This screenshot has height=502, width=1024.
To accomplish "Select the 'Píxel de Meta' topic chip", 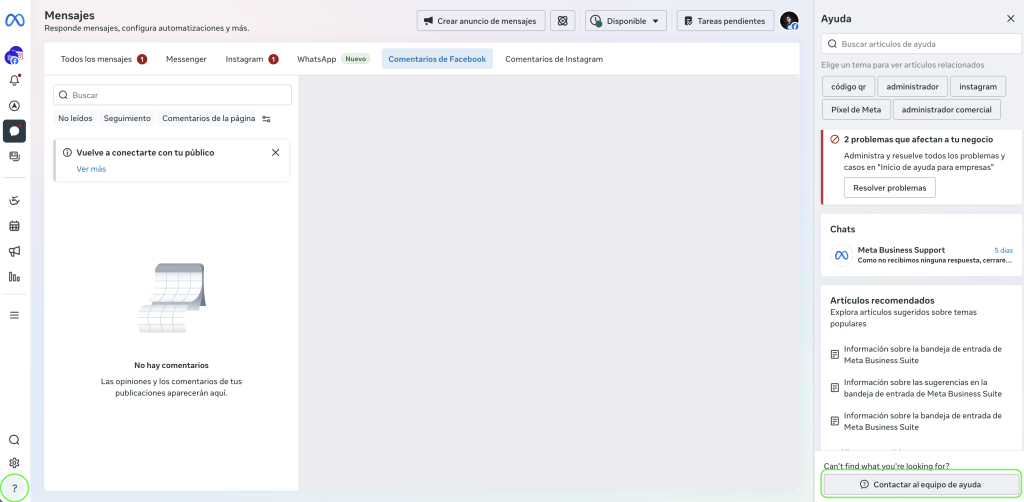I will 856,110.
